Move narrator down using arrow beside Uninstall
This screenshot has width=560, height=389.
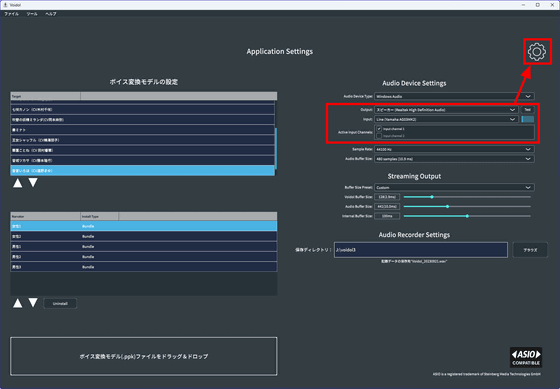pos(33,303)
